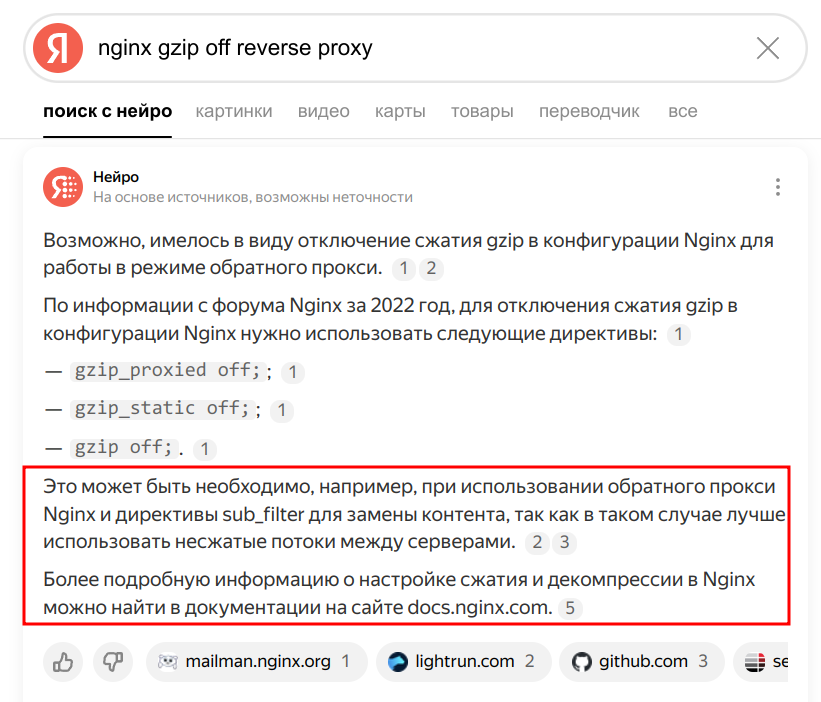Expand the все tab for more services
Image resolution: width=821 pixels, height=702 pixels.
point(682,111)
